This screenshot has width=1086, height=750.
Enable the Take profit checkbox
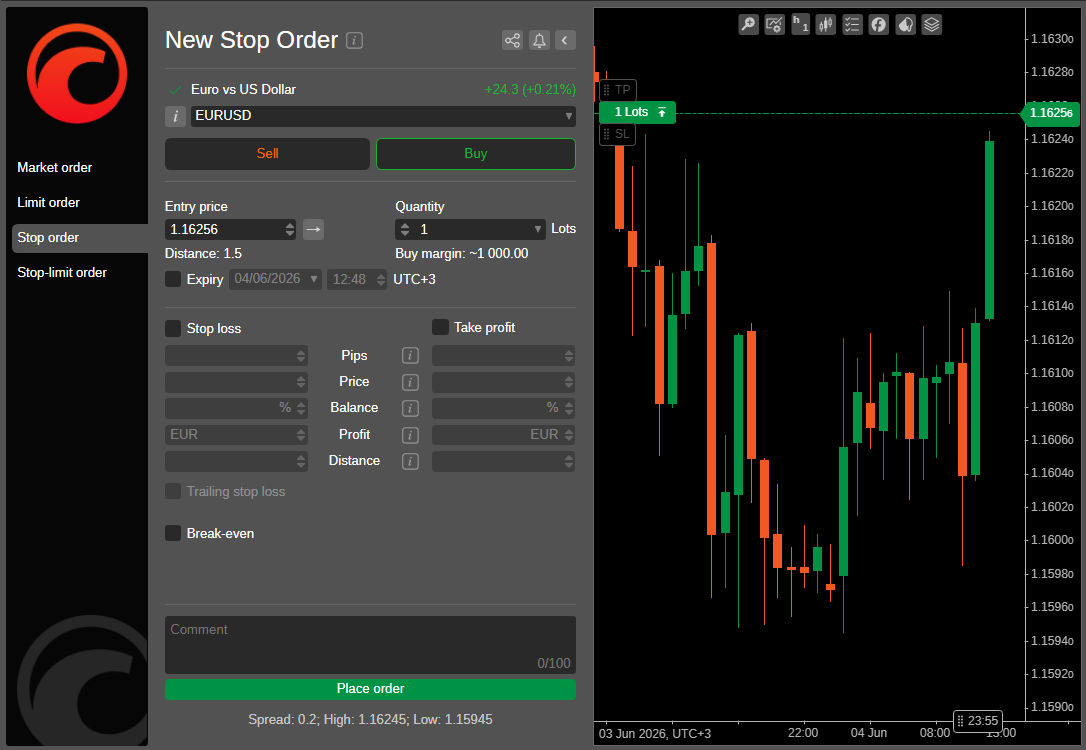point(440,327)
